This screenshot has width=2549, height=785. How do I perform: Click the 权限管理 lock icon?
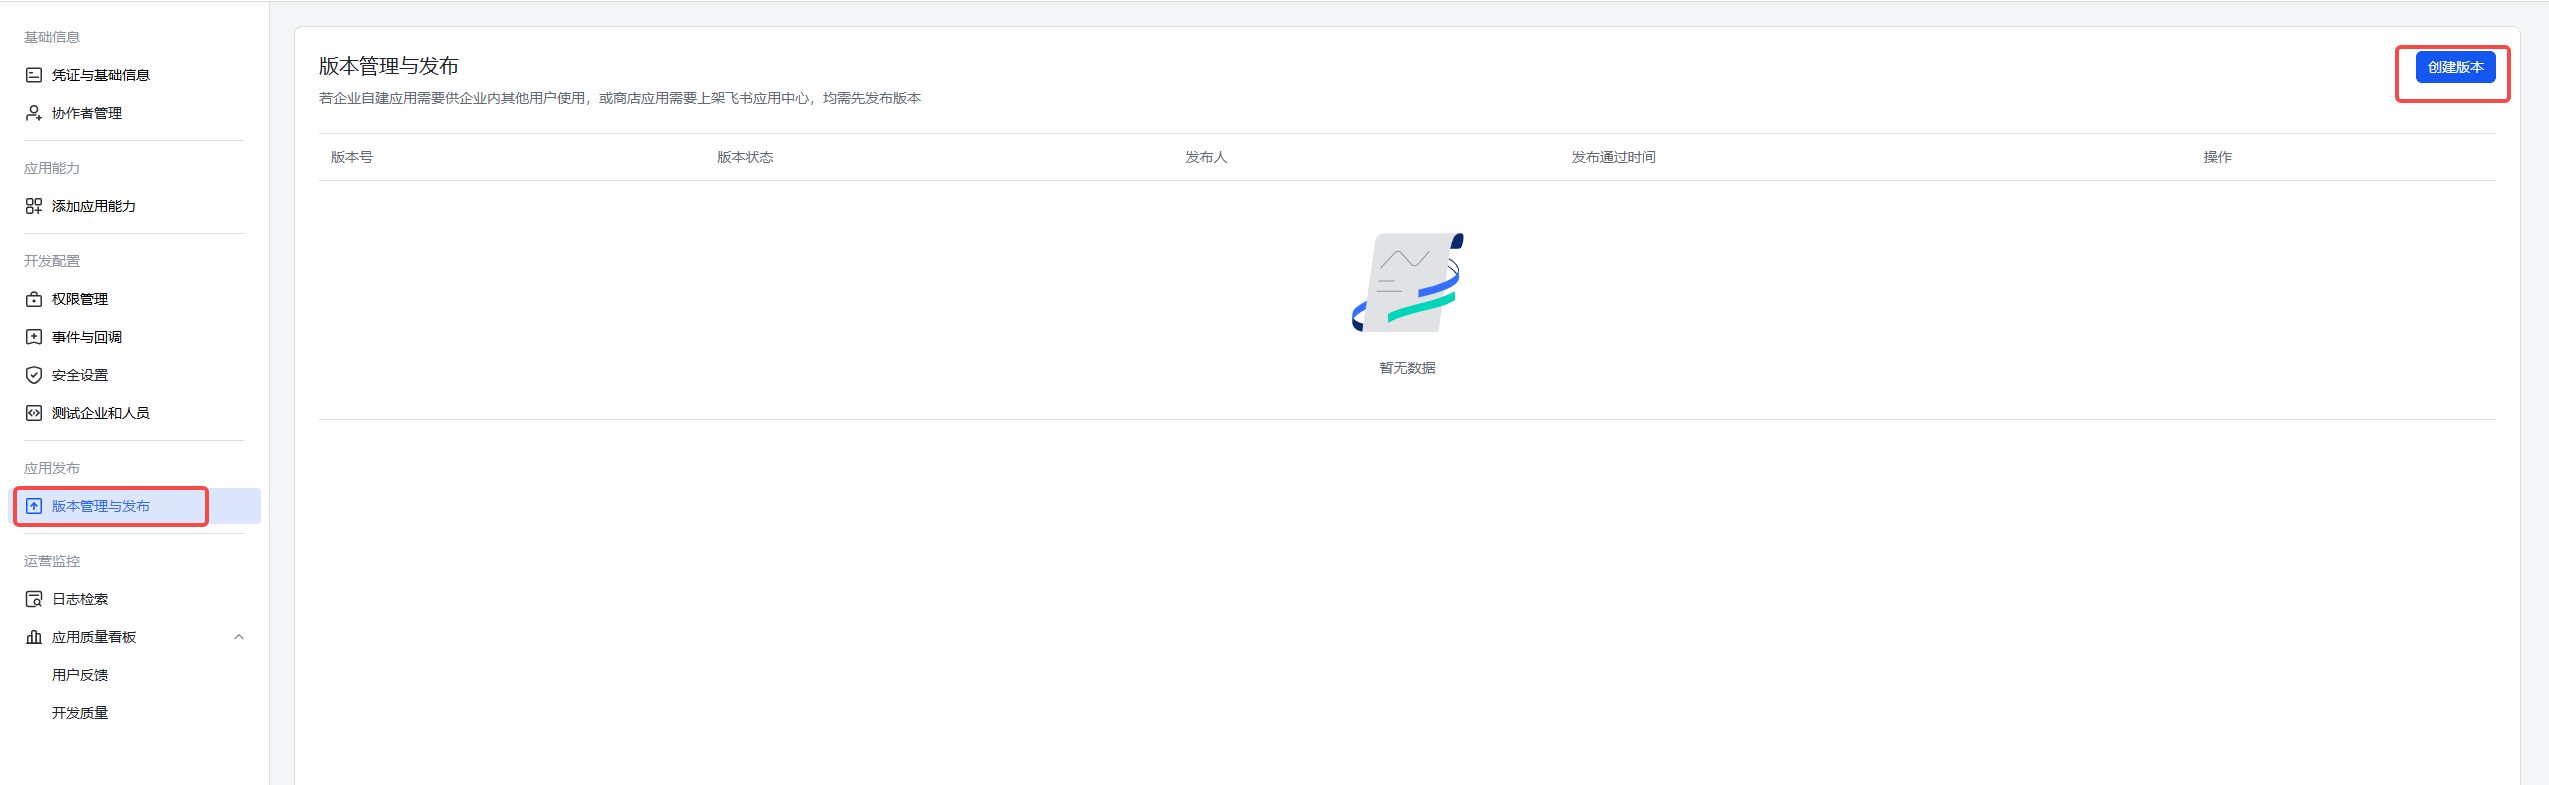[x=34, y=299]
